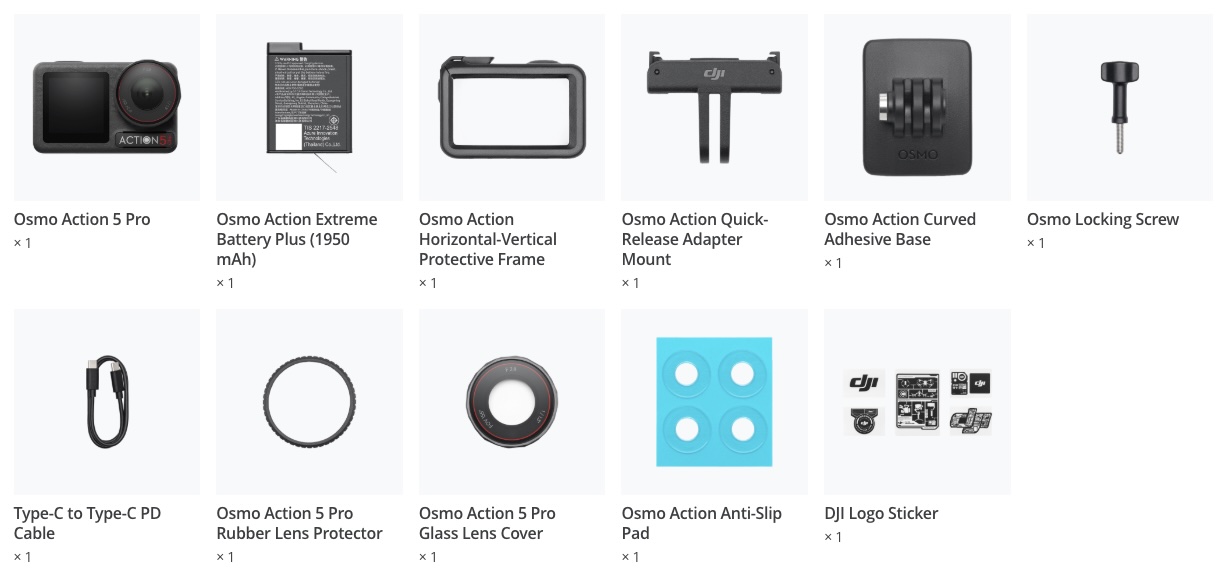The image size is (1226, 570).
Task: Click the "Osmo Action Curved Adhesive Base" label
Action: tap(900, 229)
